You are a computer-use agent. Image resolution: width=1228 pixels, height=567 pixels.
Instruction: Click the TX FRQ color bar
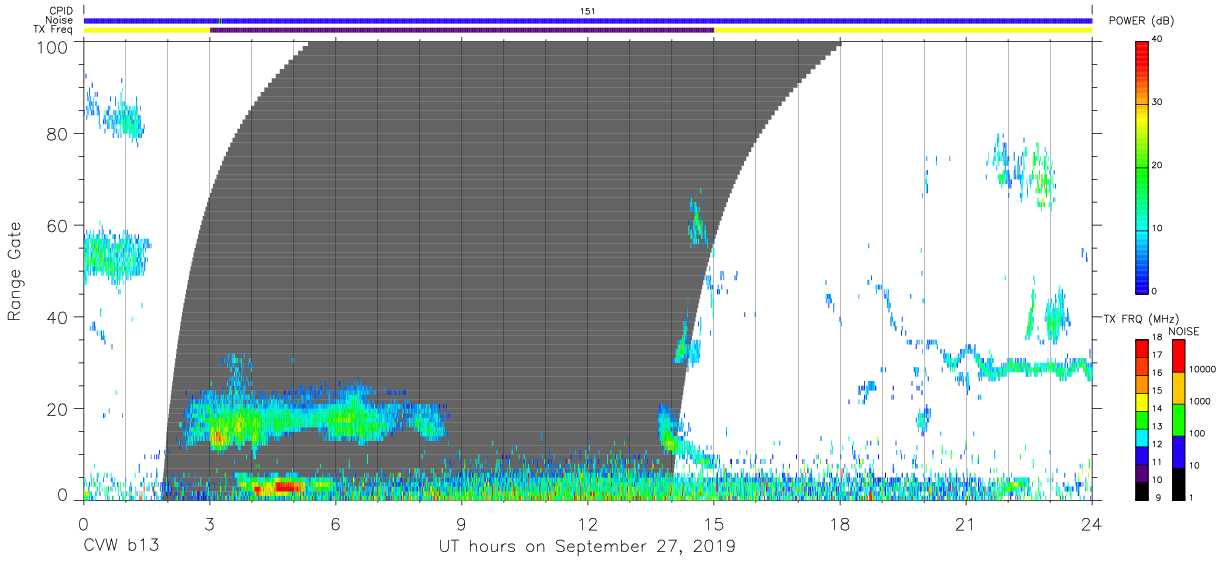click(1142, 418)
